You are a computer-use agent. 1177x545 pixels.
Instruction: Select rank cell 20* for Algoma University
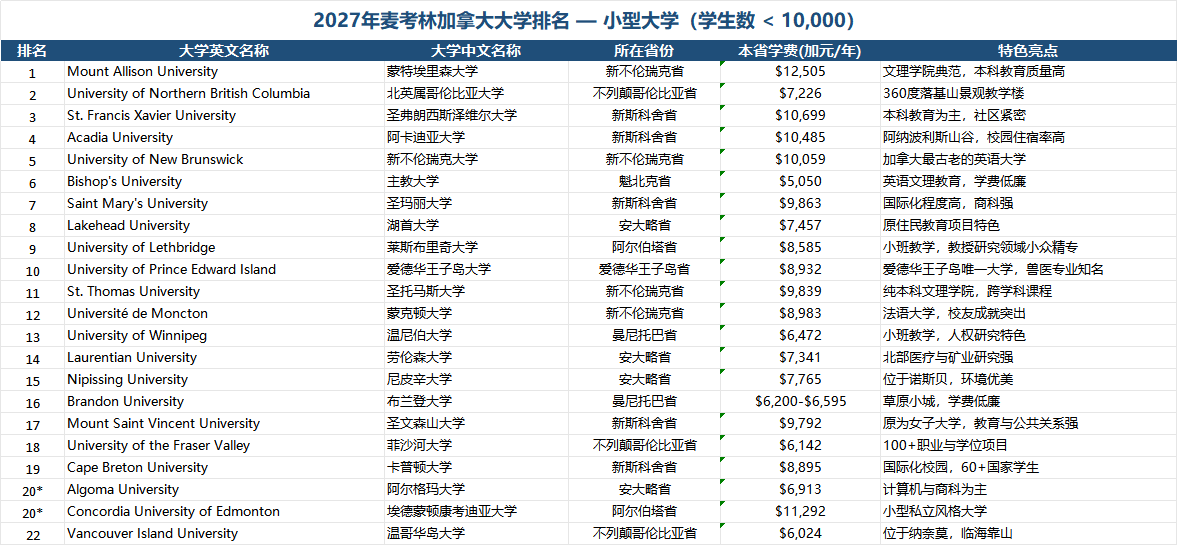tap(32, 489)
